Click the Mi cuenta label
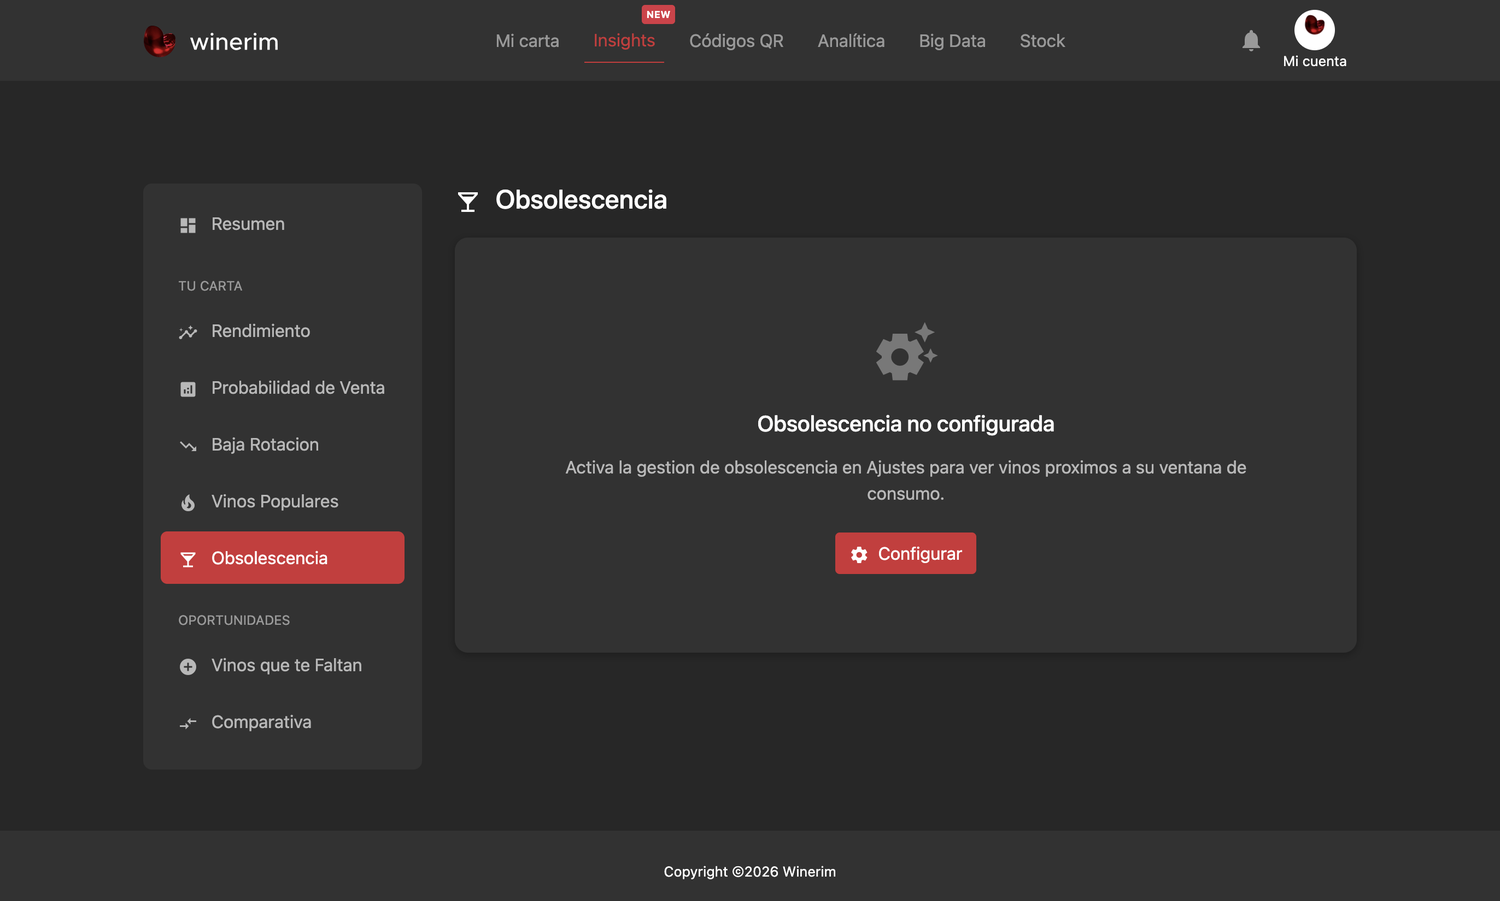This screenshot has height=901, width=1500. point(1314,61)
